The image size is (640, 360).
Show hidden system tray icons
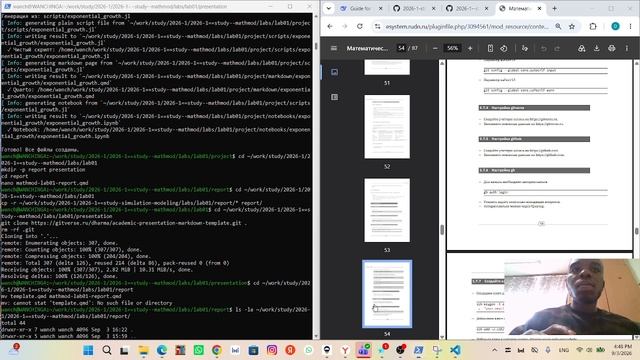[494, 350]
